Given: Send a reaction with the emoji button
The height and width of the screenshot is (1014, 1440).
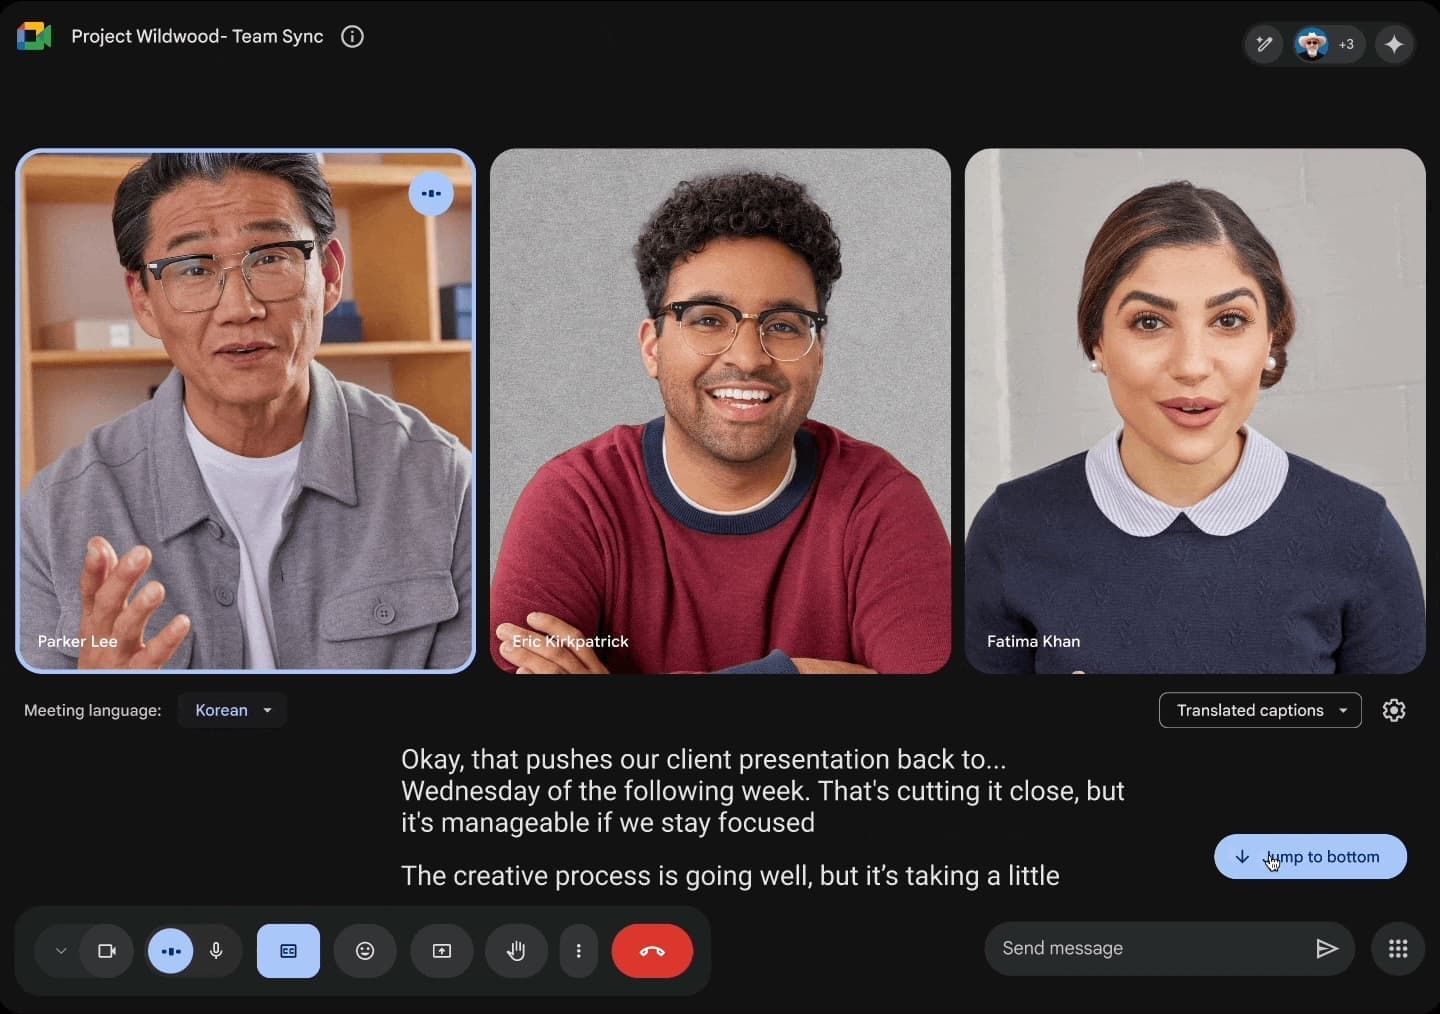Looking at the screenshot, I should [365, 951].
